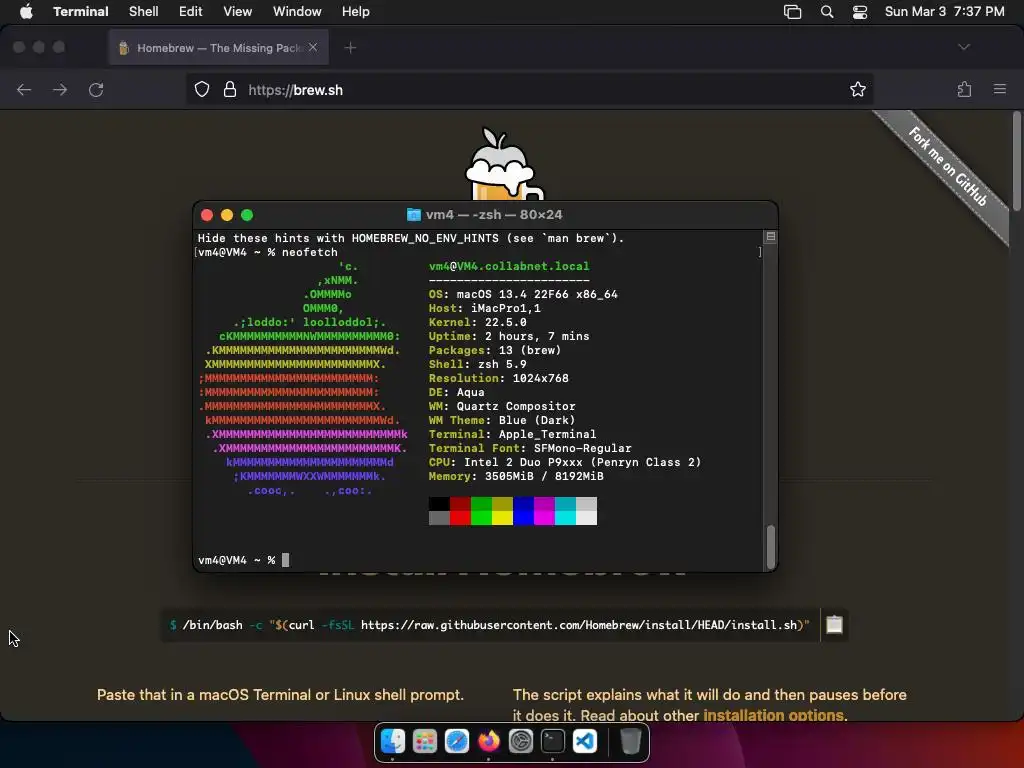This screenshot has height=768, width=1024.
Task: Click the date and time in menu bar
Action: (x=944, y=12)
